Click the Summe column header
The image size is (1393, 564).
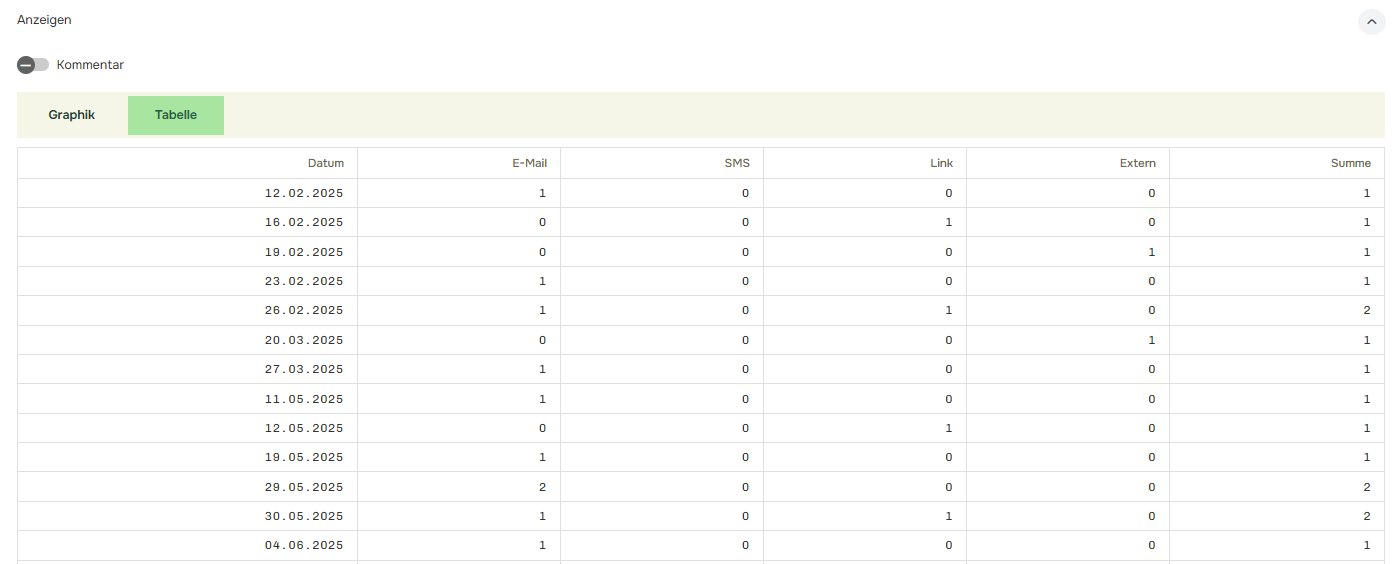1350,163
